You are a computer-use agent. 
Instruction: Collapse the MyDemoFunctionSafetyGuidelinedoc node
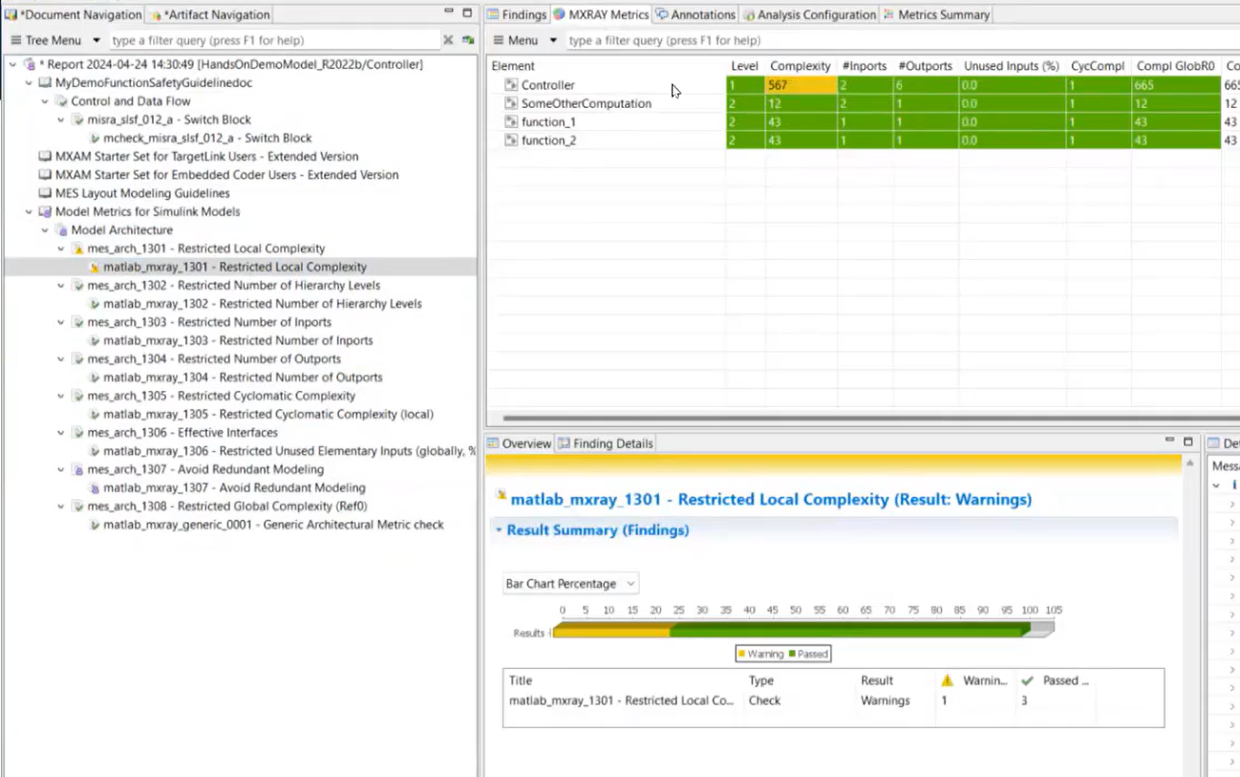[28, 83]
